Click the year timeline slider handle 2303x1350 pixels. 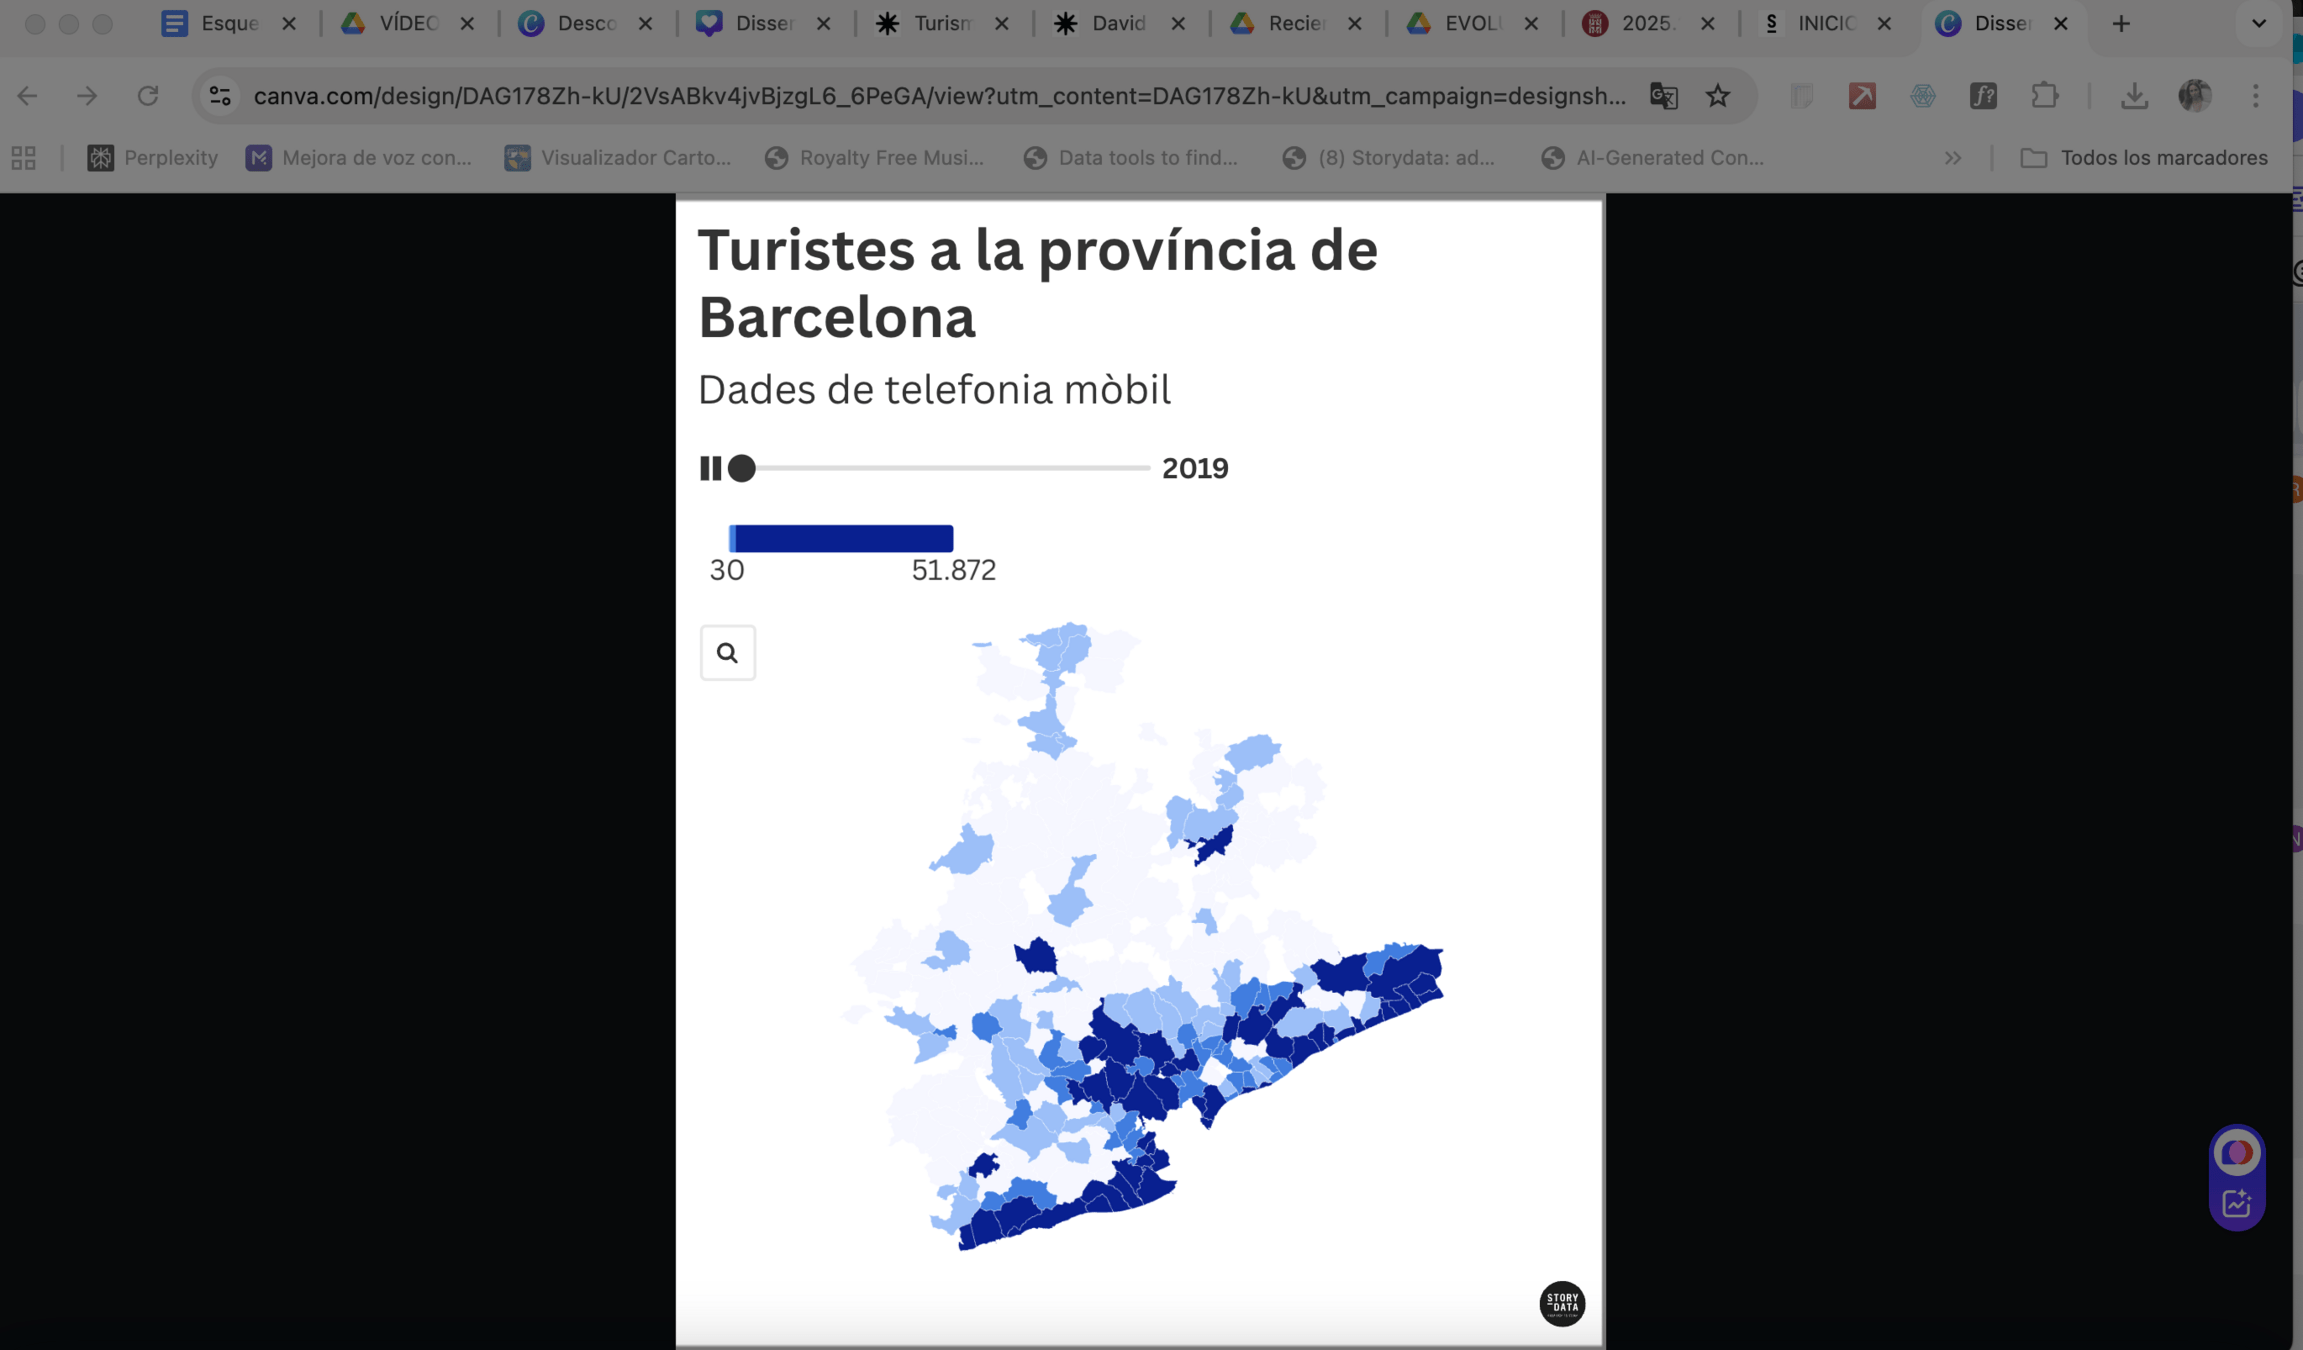(742, 468)
